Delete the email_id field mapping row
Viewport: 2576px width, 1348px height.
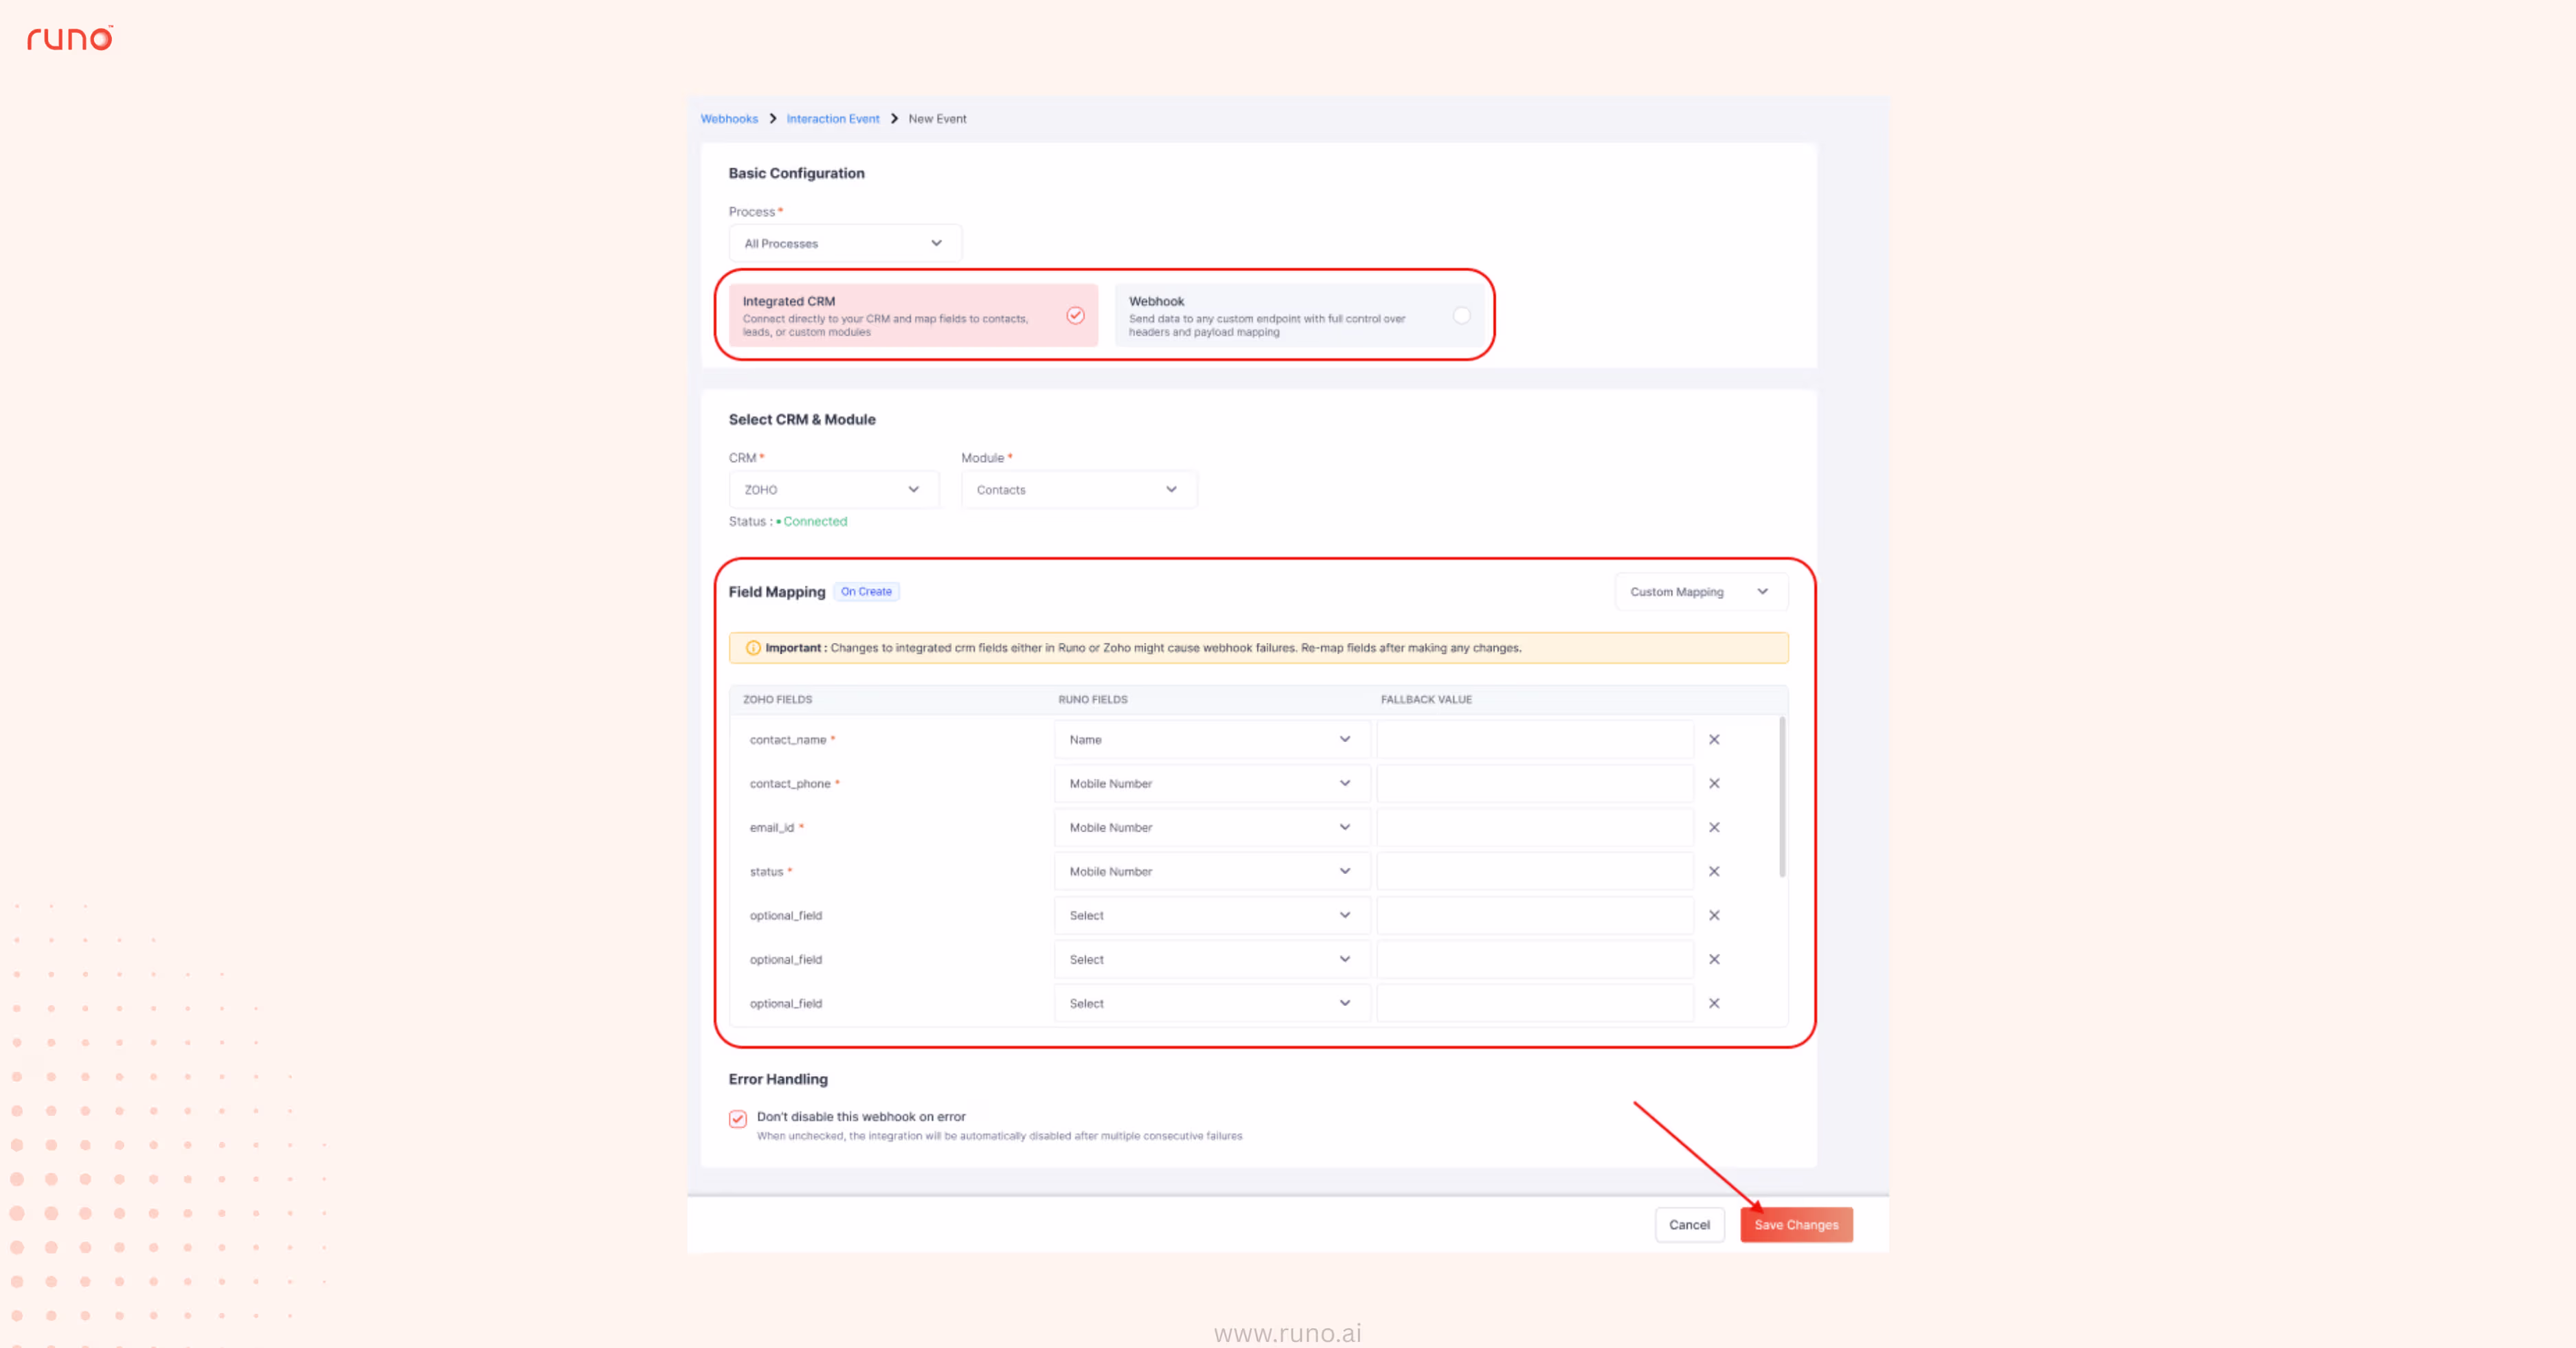1714,828
